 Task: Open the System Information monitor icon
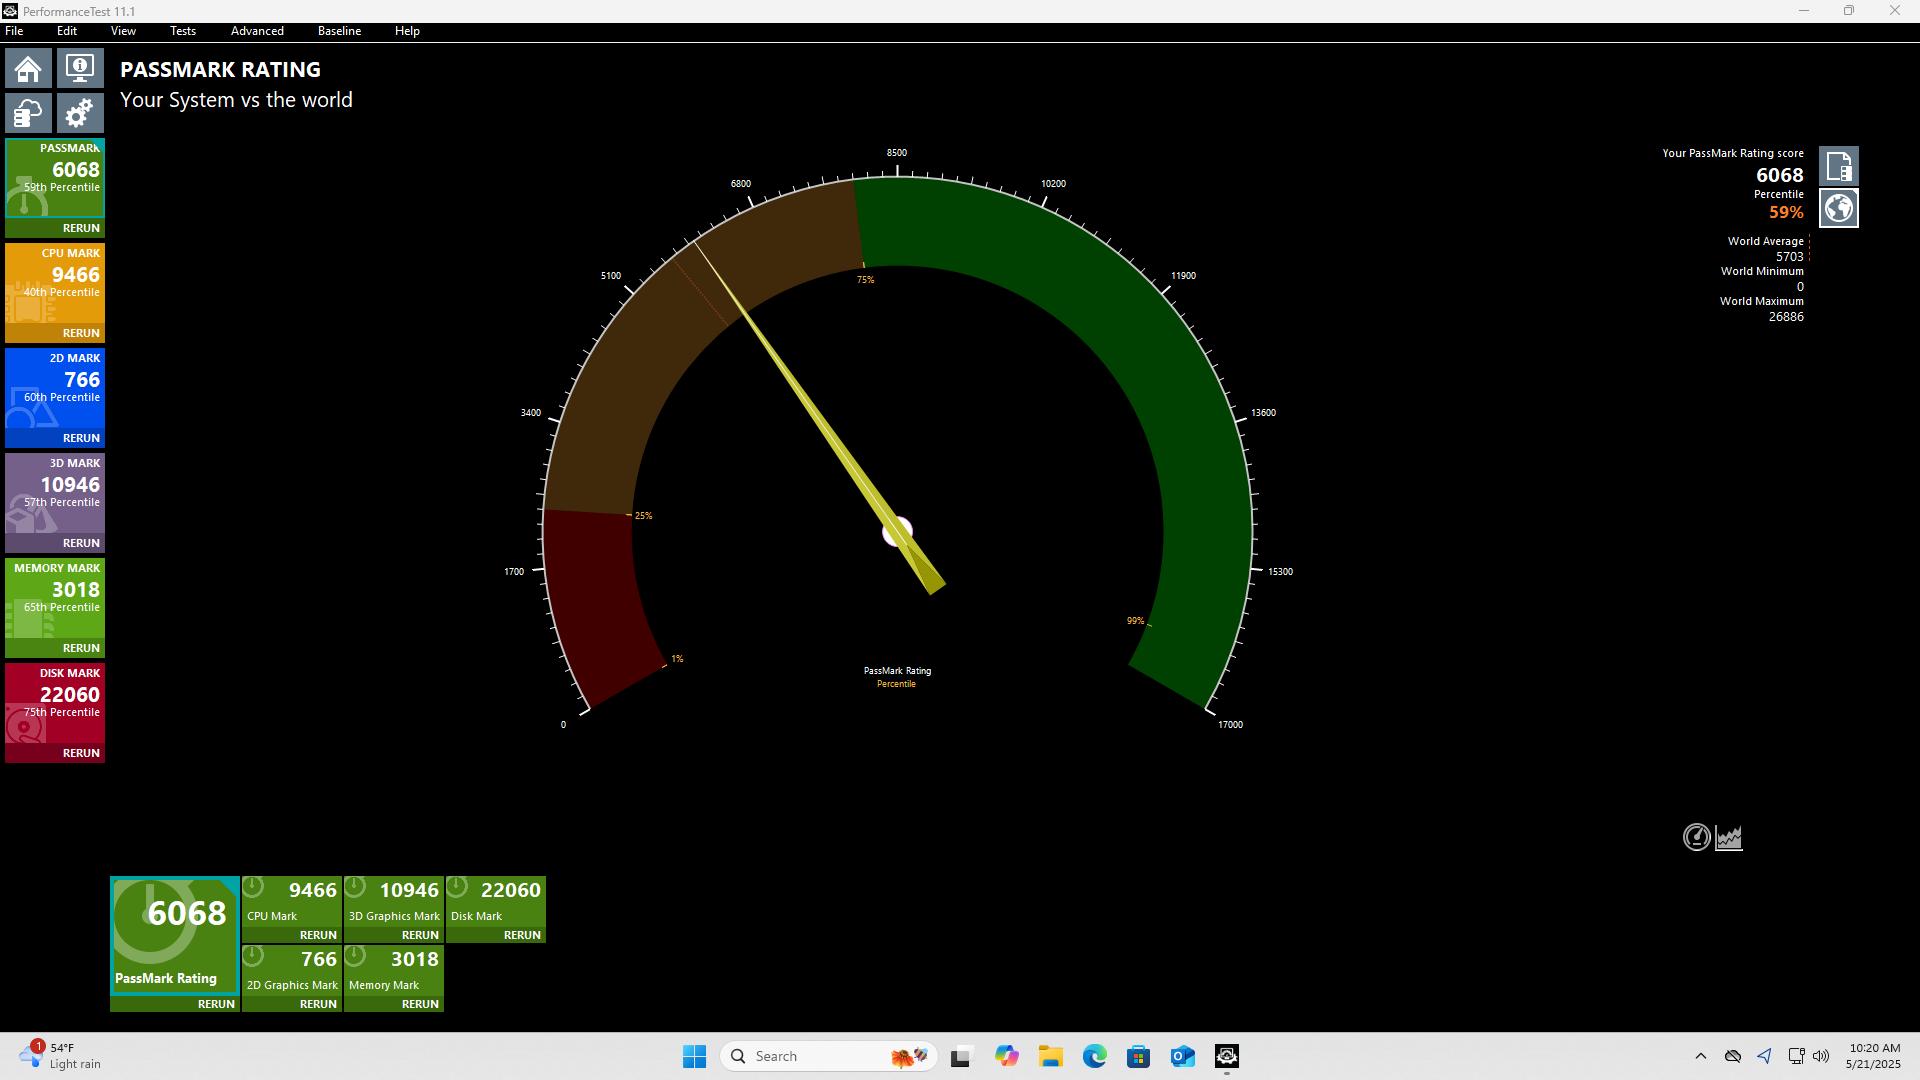pyautogui.click(x=80, y=69)
